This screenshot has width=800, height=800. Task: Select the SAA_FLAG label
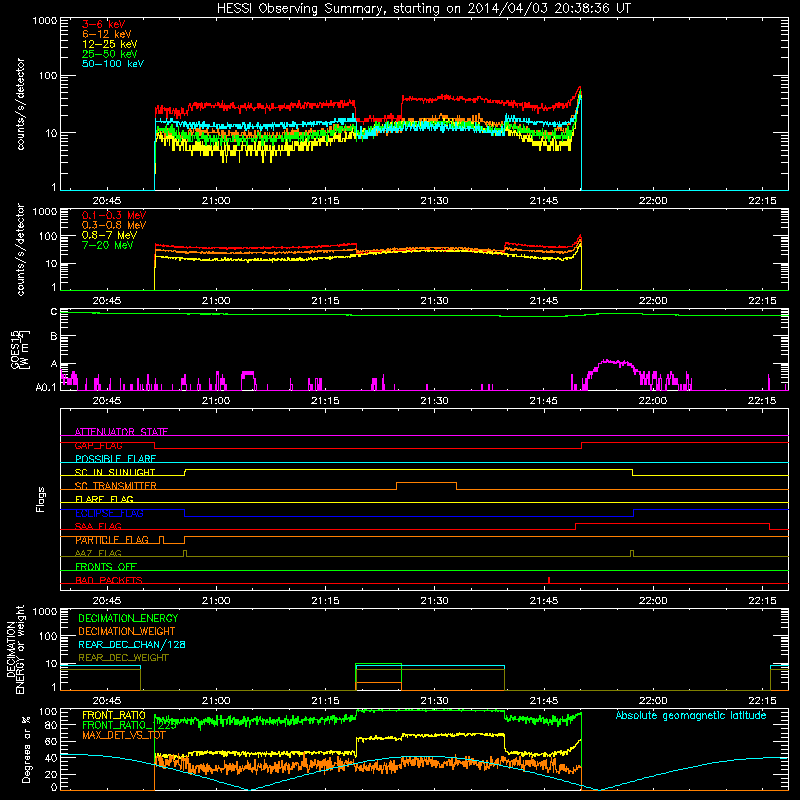click(x=98, y=526)
